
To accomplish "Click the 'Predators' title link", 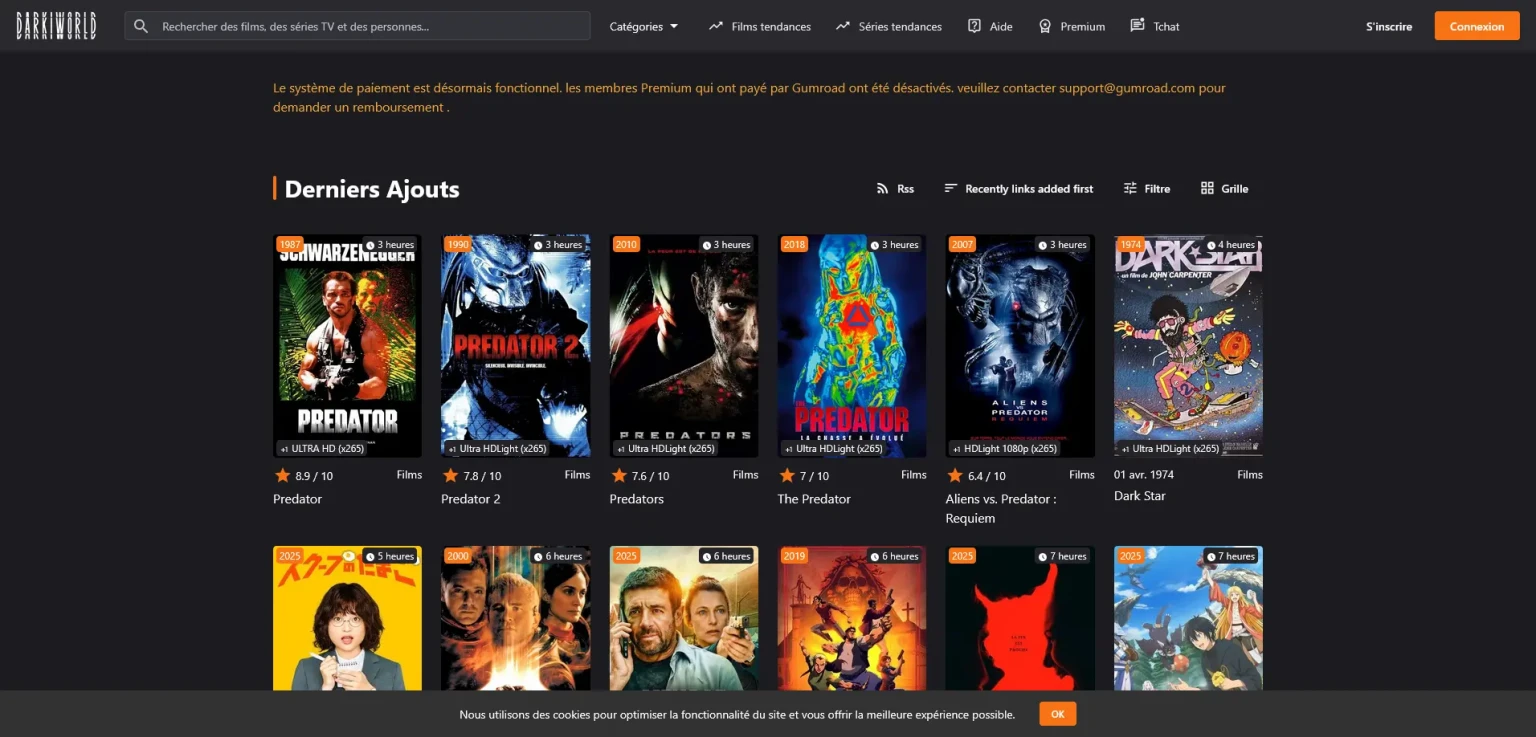I will pos(637,499).
